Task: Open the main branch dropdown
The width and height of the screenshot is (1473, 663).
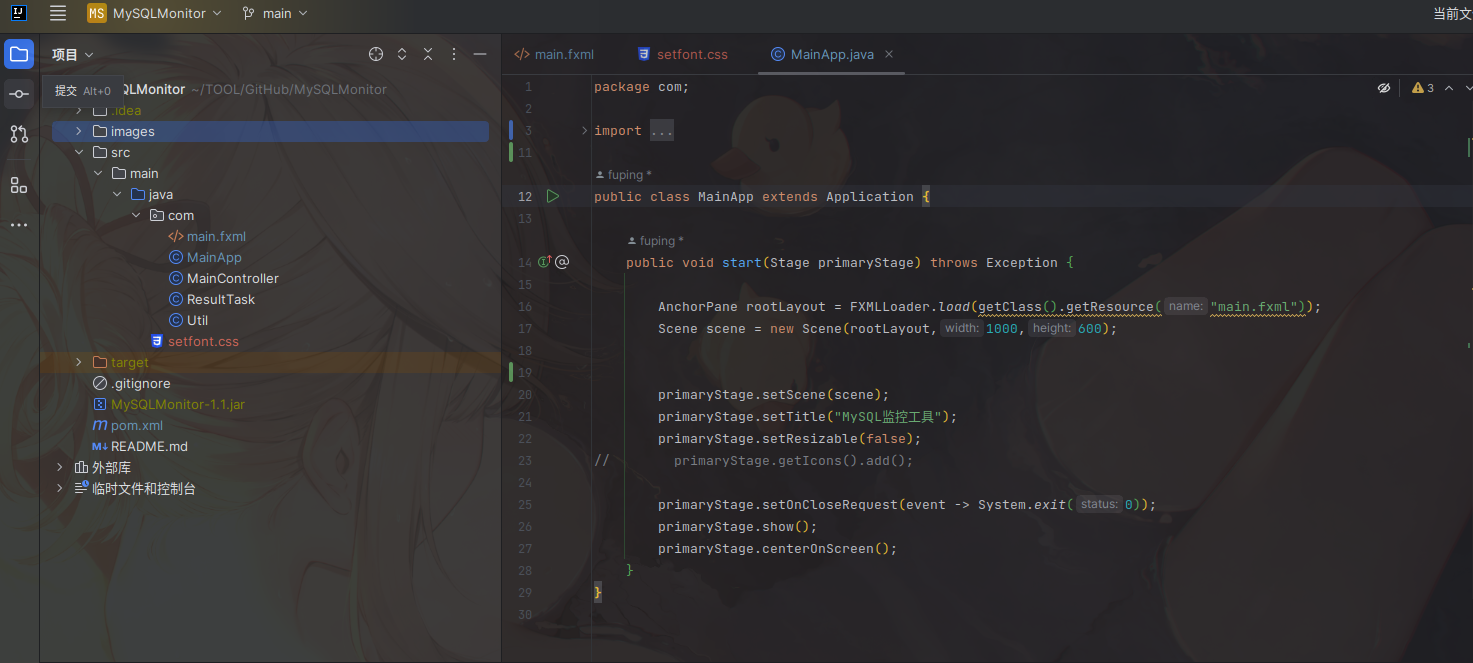Action: tap(275, 13)
